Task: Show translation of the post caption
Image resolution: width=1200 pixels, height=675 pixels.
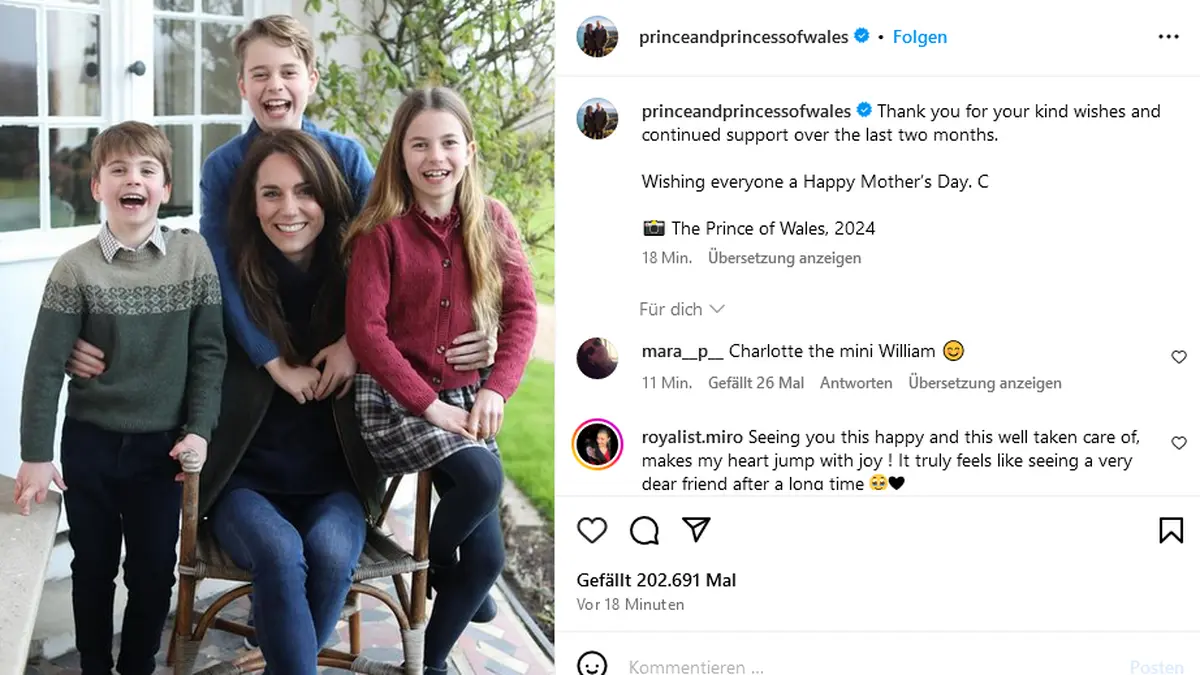Action: [784, 258]
